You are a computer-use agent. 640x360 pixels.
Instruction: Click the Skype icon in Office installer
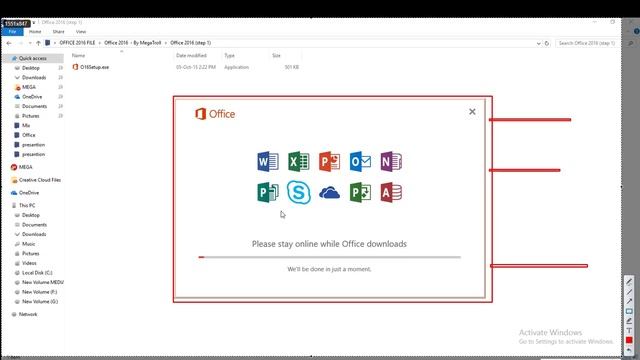coord(298,192)
